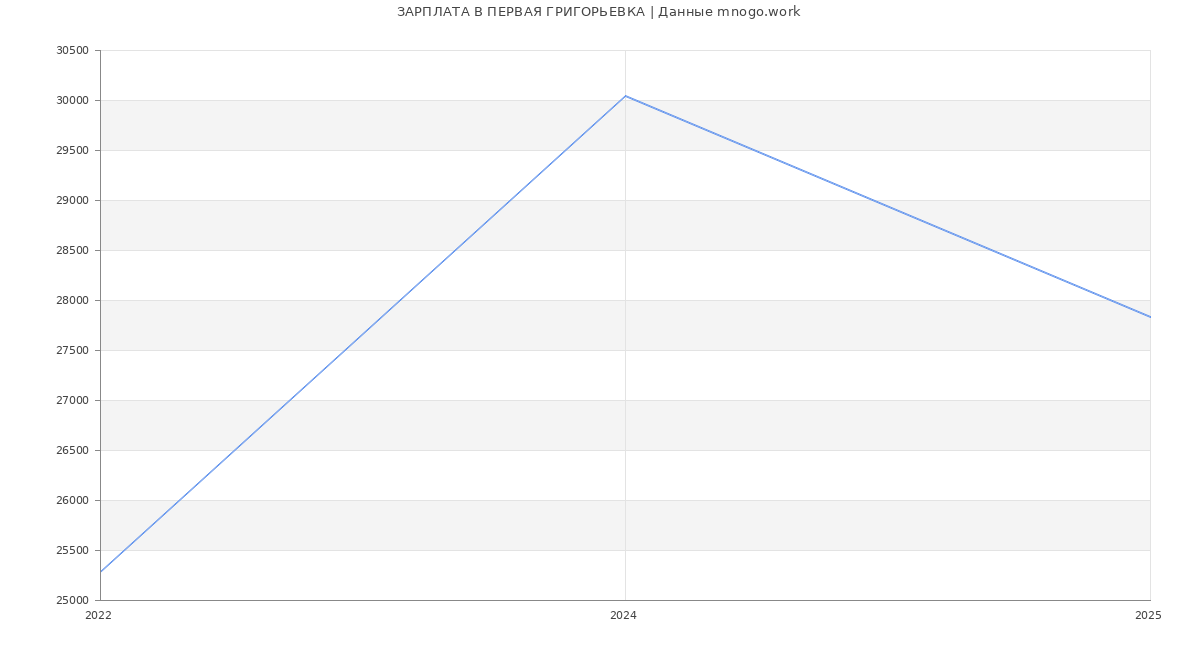Screen dimensions: 1200x650
Task: Click the y-axis label 27500
Action: (72, 351)
